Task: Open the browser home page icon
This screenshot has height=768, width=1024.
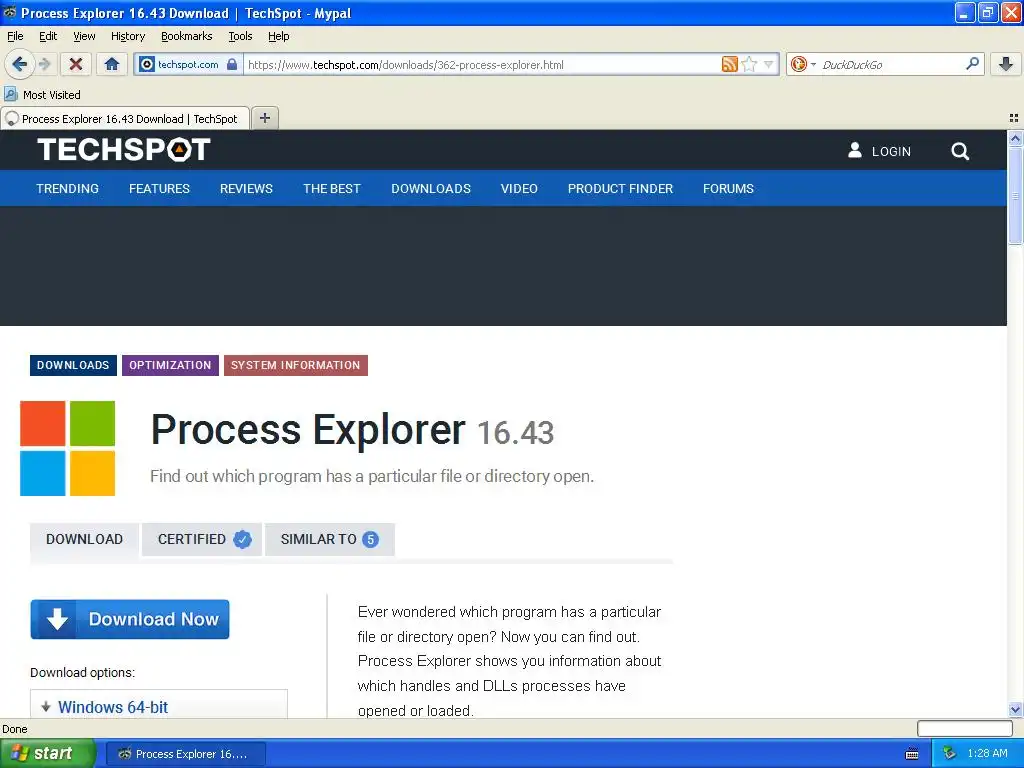Action: [x=112, y=64]
